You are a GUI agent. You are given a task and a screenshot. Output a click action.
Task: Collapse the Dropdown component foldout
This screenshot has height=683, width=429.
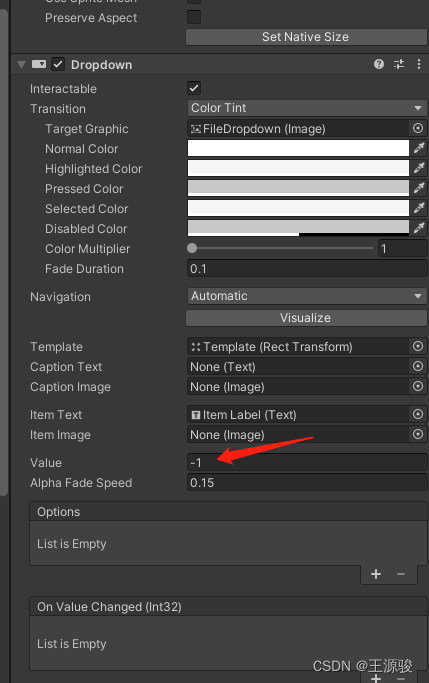point(21,65)
